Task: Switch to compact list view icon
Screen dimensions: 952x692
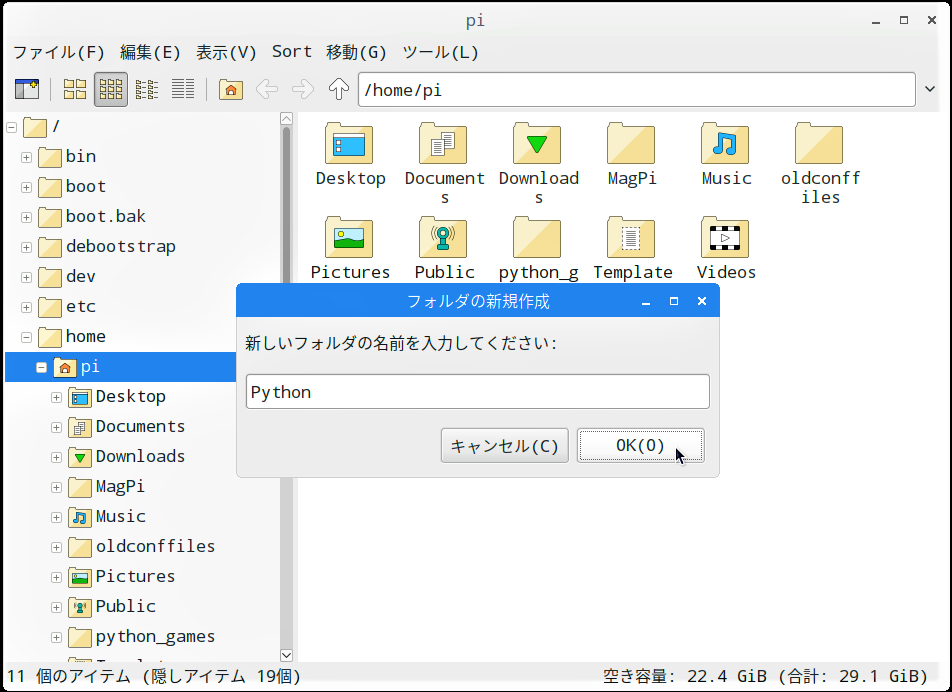Action: [x=147, y=89]
